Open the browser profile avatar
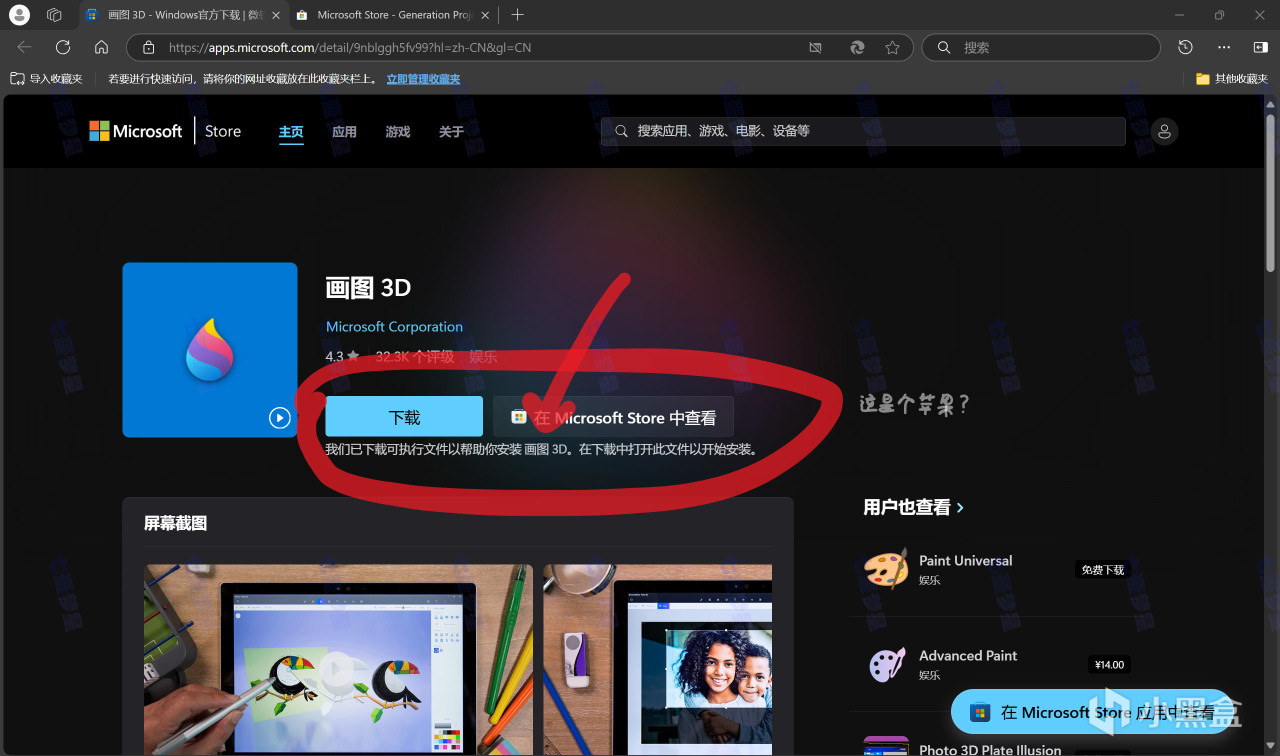Image resolution: width=1280 pixels, height=756 pixels. (19, 15)
